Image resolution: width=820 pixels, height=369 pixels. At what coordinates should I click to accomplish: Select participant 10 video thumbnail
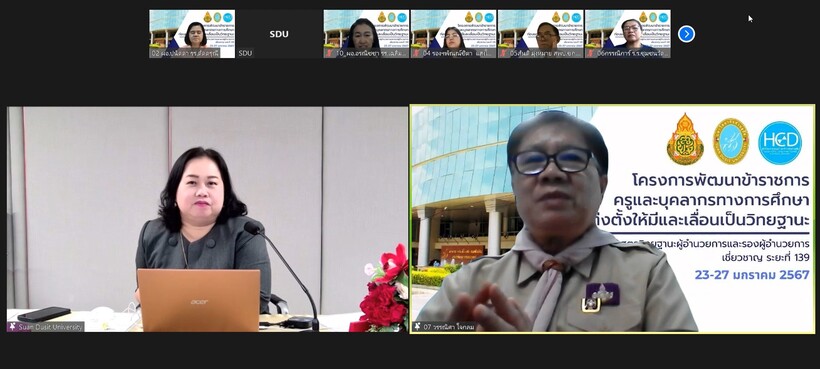click(367, 34)
